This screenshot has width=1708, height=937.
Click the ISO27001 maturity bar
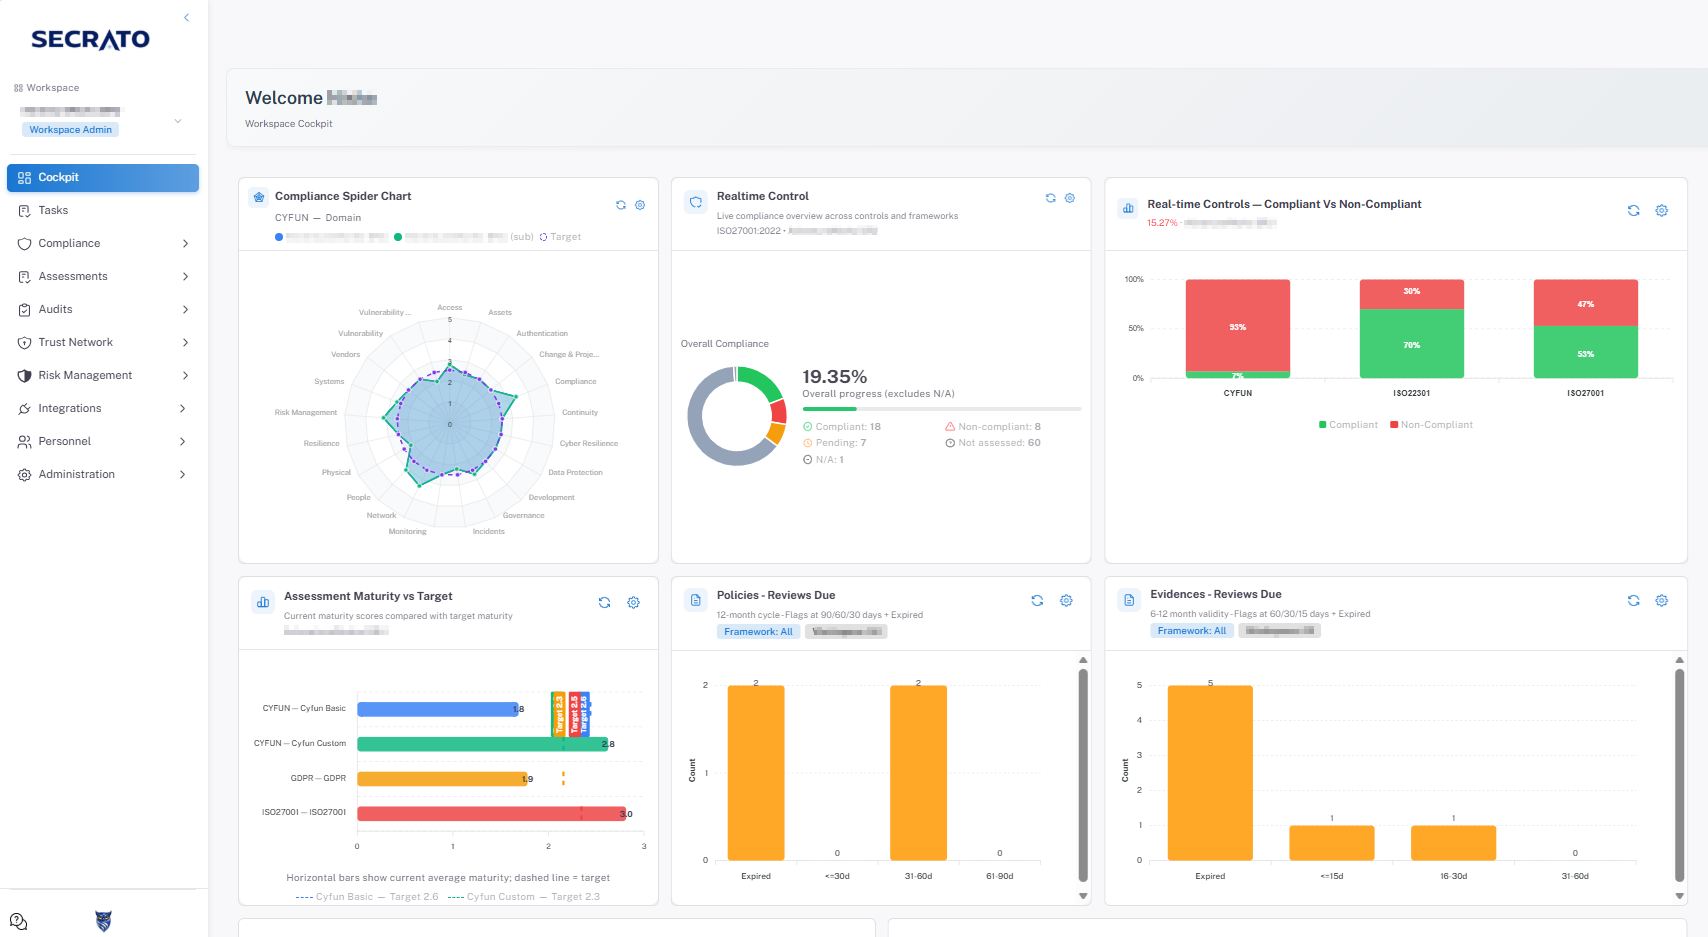[491, 814]
